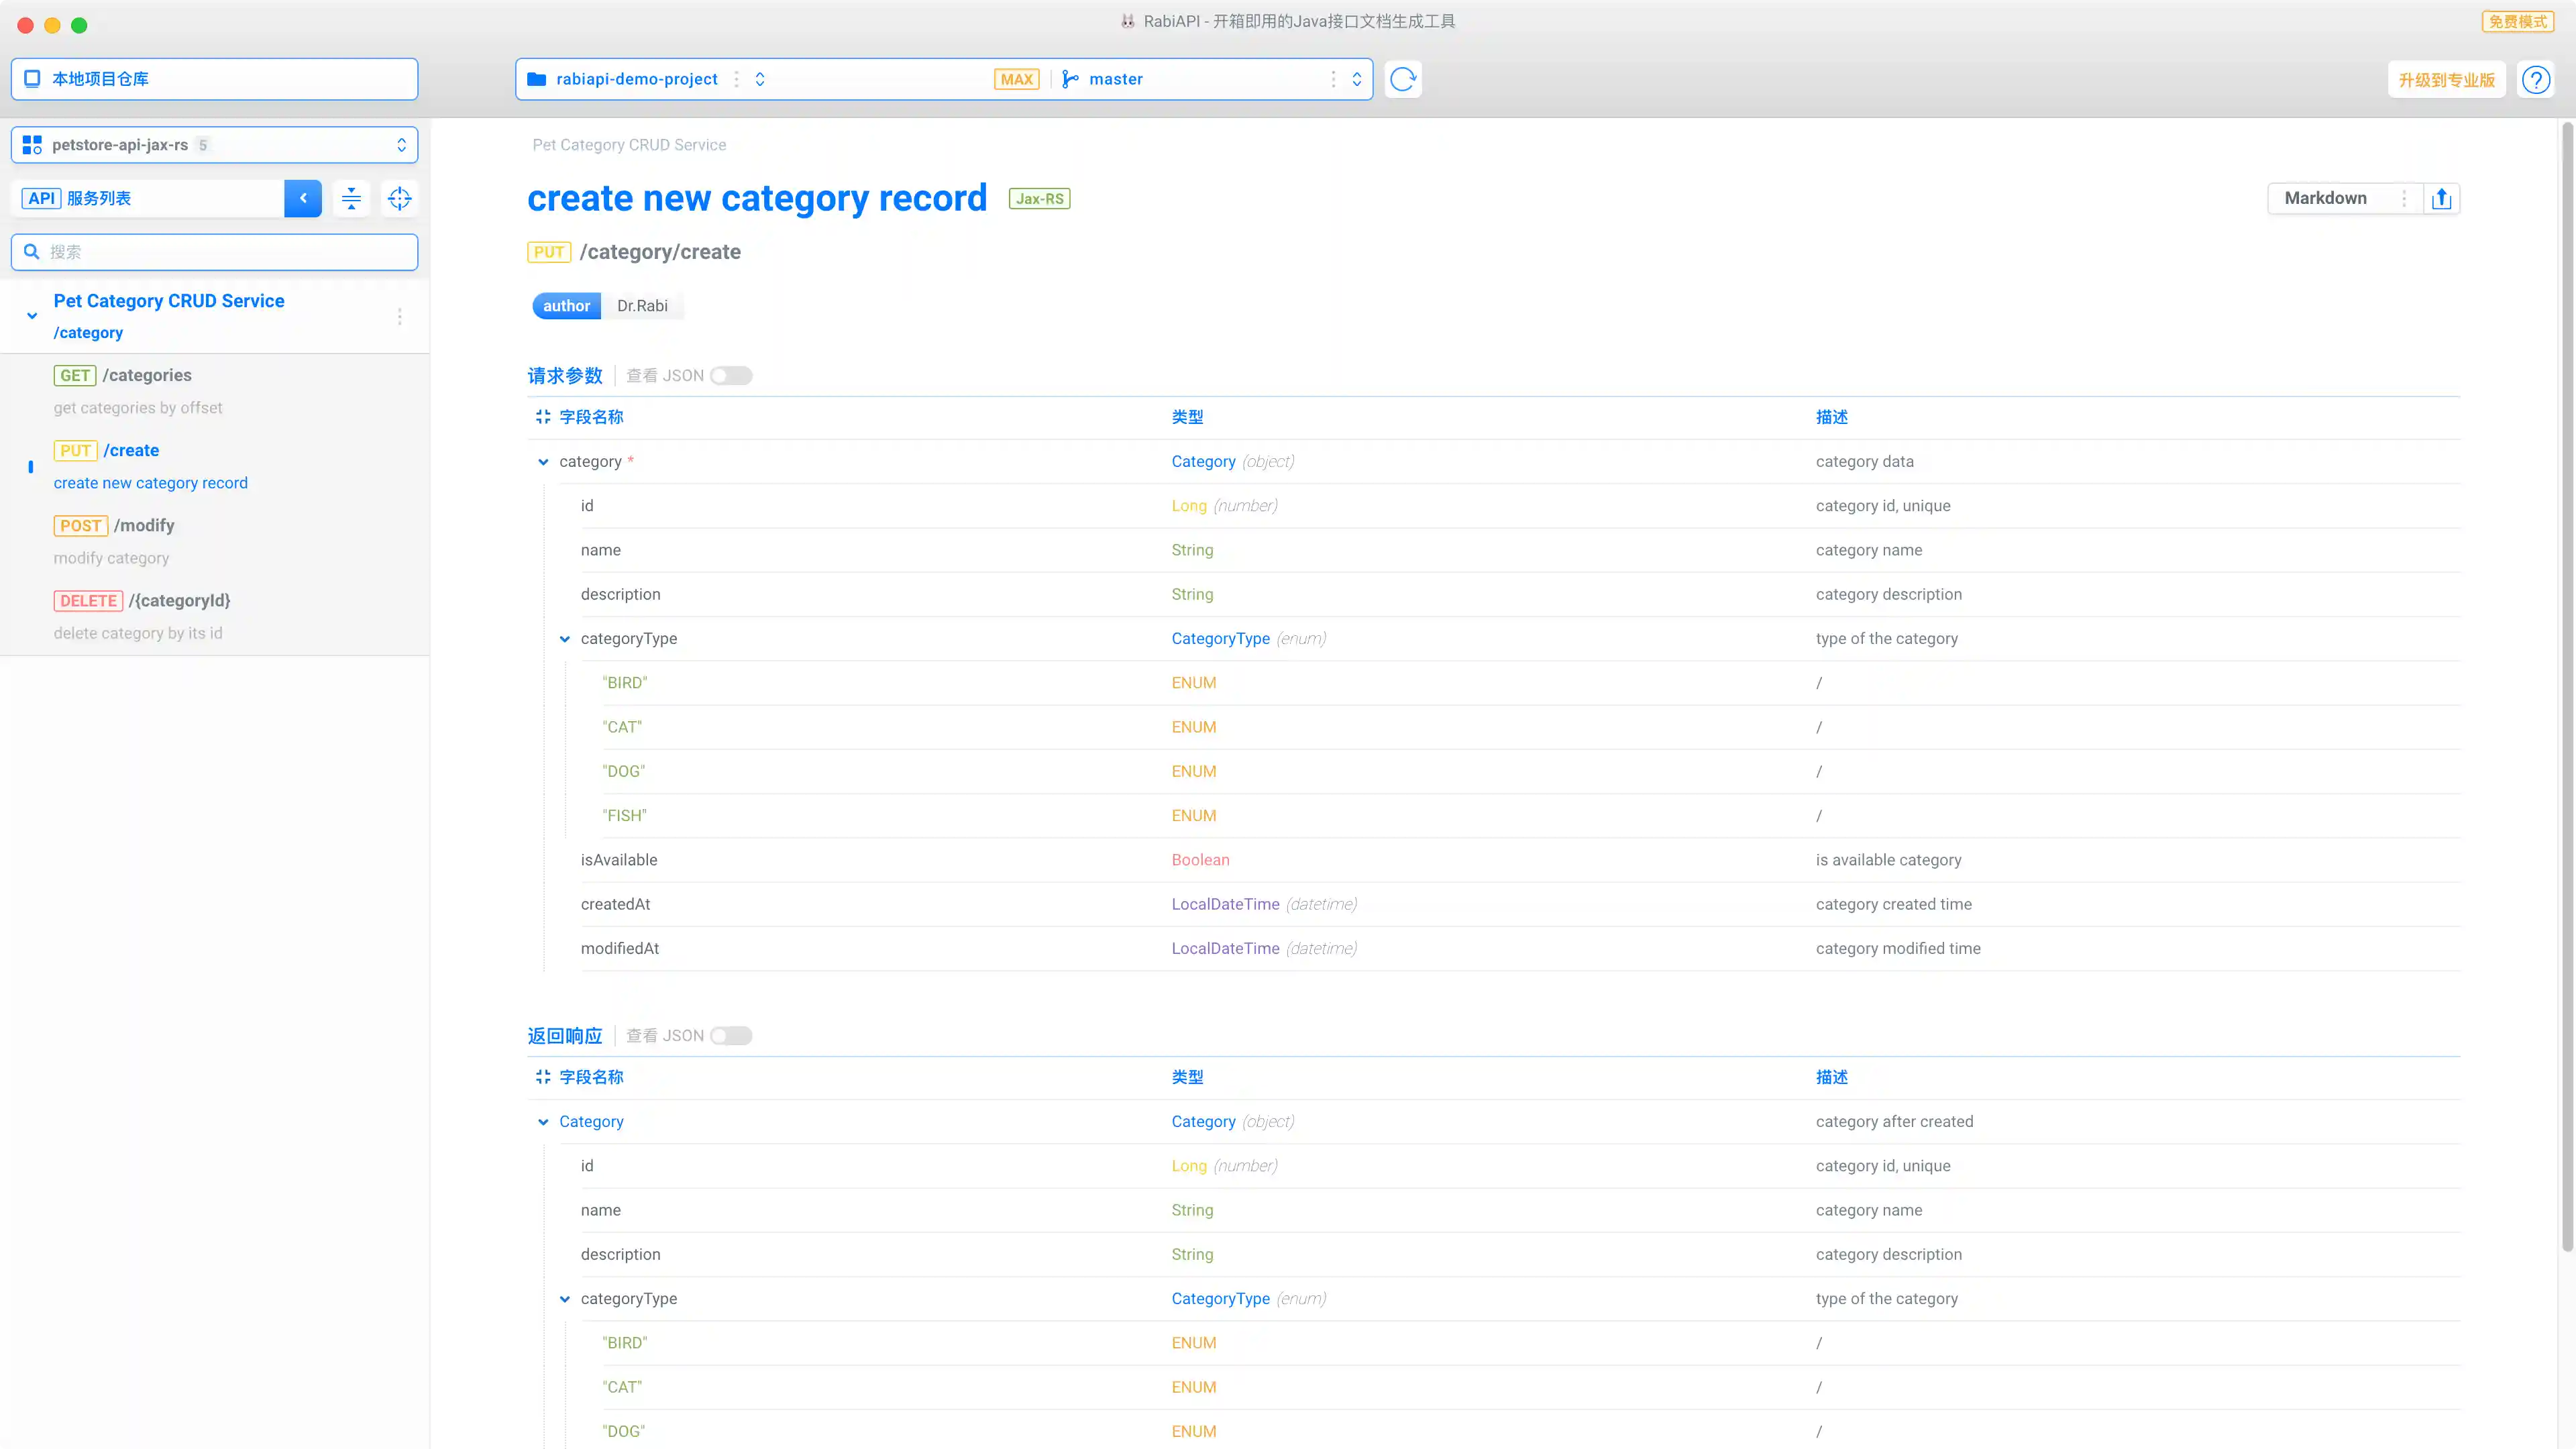
Task: Click the upgrade to pro button
Action: coord(2445,80)
